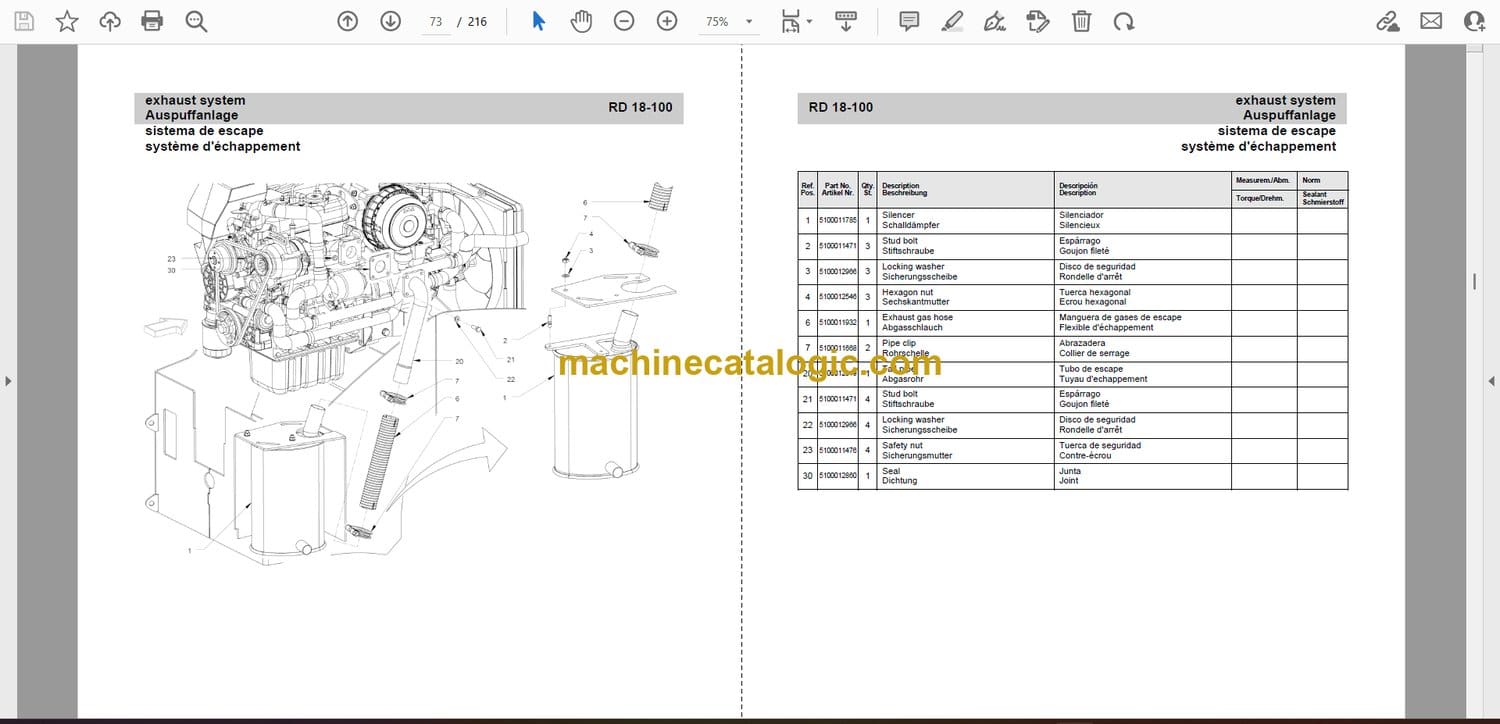This screenshot has width=1500, height=724.
Task: Click the share with others person icon
Action: point(1474,21)
